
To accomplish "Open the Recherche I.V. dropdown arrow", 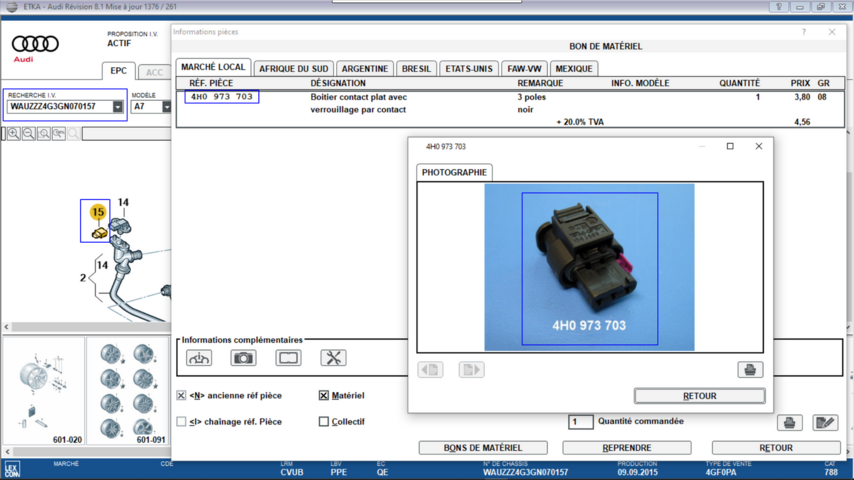I will click(x=118, y=107).
